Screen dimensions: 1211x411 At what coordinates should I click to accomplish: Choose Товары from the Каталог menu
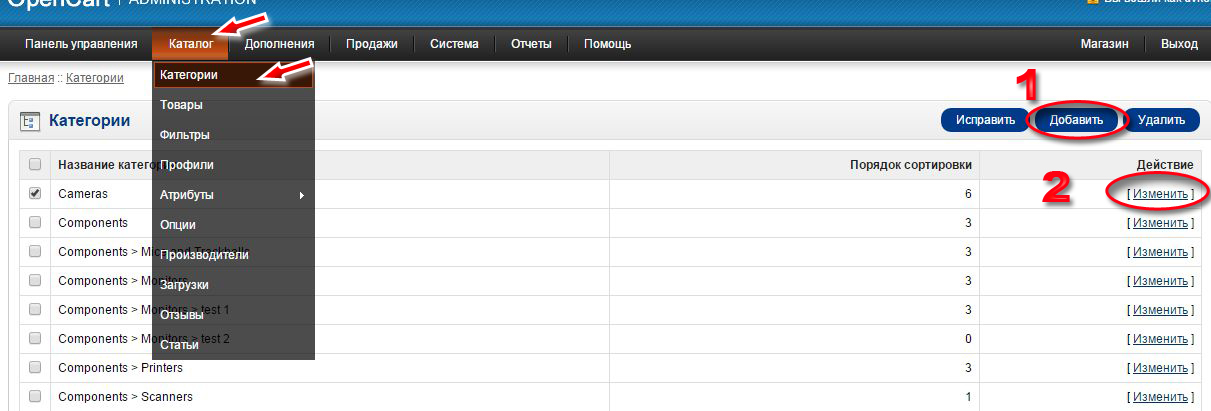tap(181, 105)
